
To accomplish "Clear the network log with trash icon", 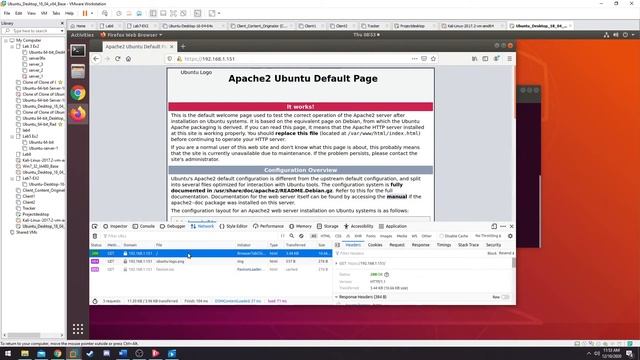I will (x=95, y=236).
